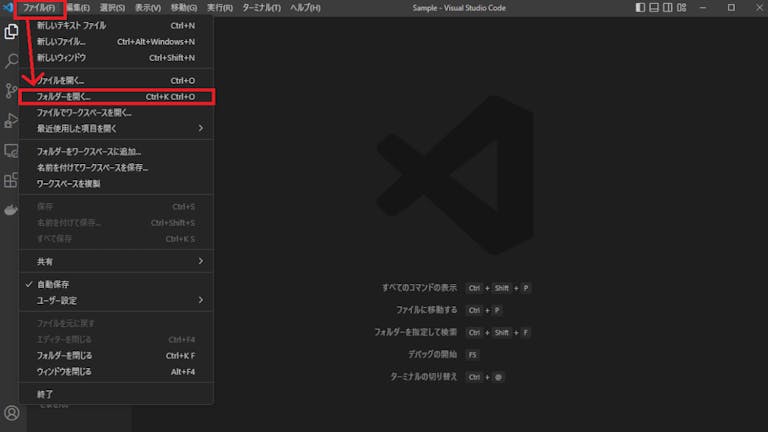
Task: Select フォルダーを閉じる menu entry
Action: pyautogui.click(x=116, y=356)
